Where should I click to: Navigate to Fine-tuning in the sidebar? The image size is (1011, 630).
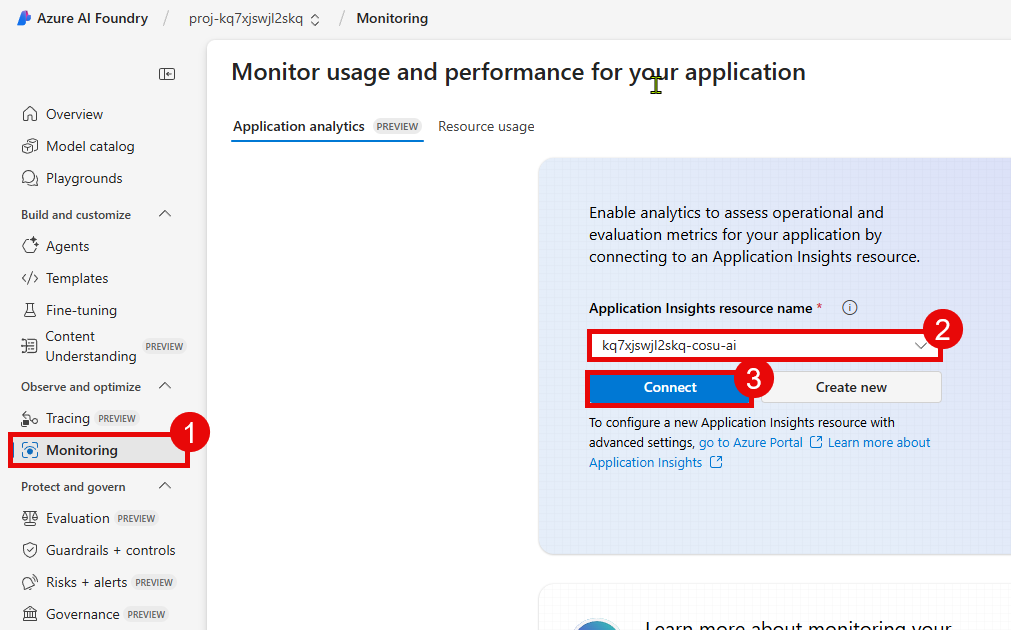click(x=80, y=309)
